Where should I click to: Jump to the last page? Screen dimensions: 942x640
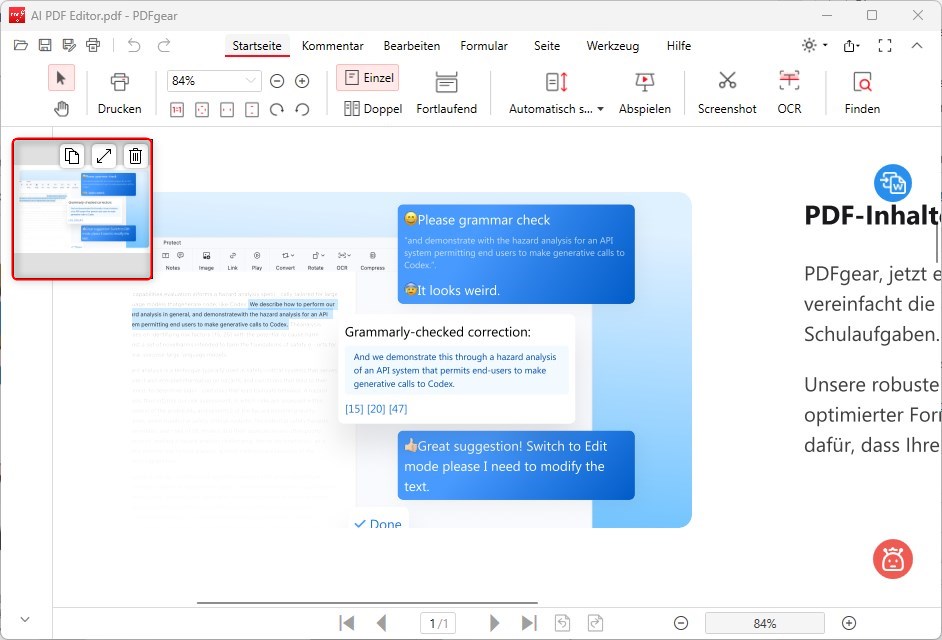tap(529, 623)
